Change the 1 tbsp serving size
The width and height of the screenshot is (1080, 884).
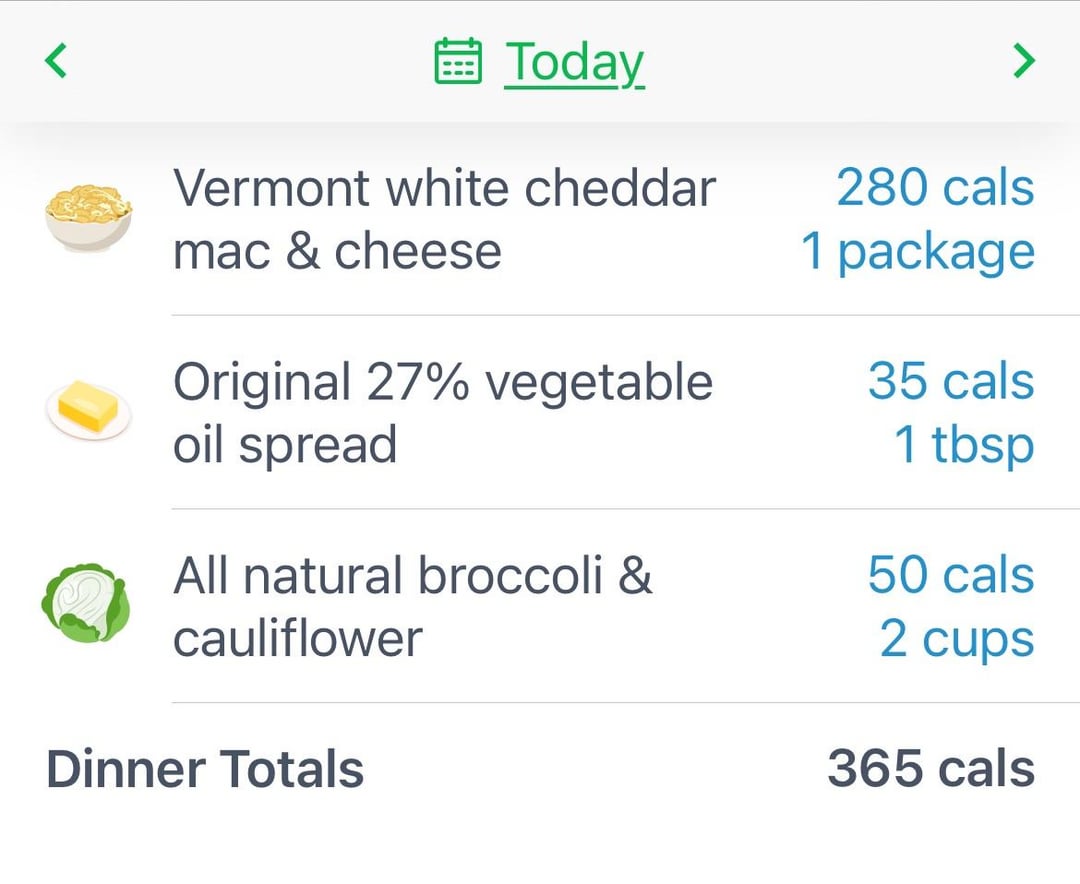click(964, 446)
